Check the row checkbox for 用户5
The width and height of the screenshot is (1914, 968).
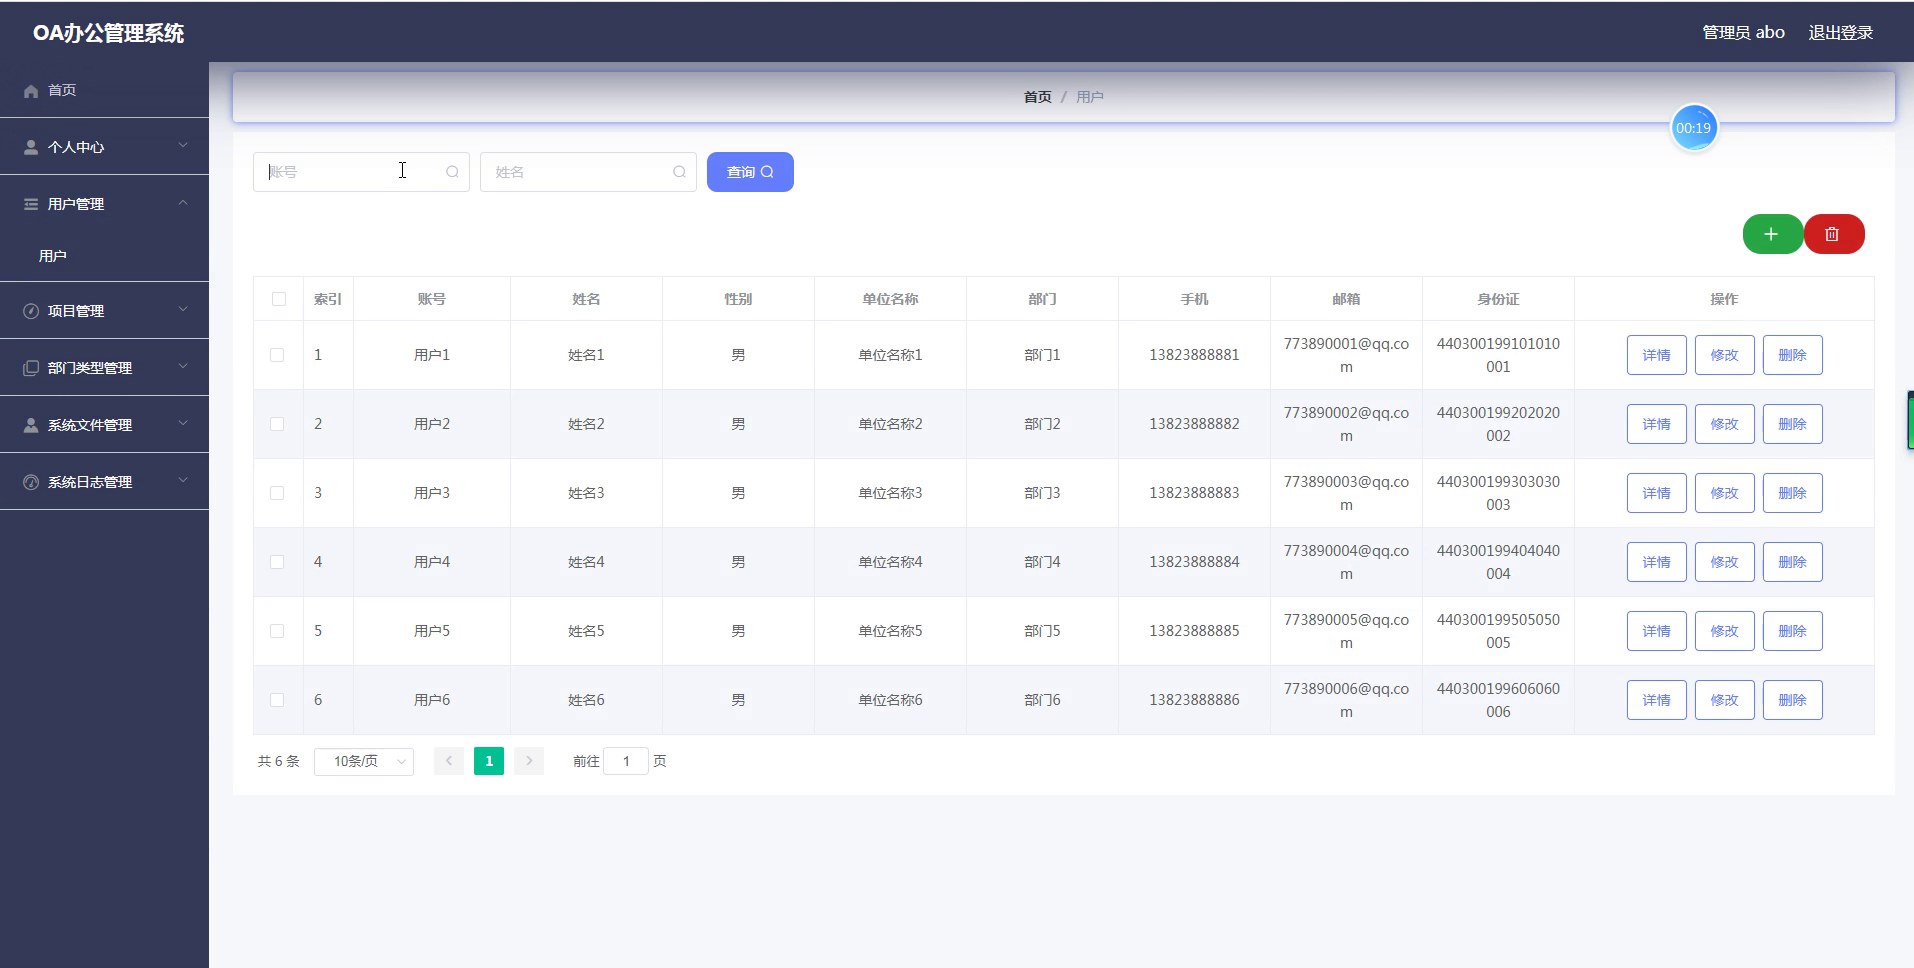[277, 631]
